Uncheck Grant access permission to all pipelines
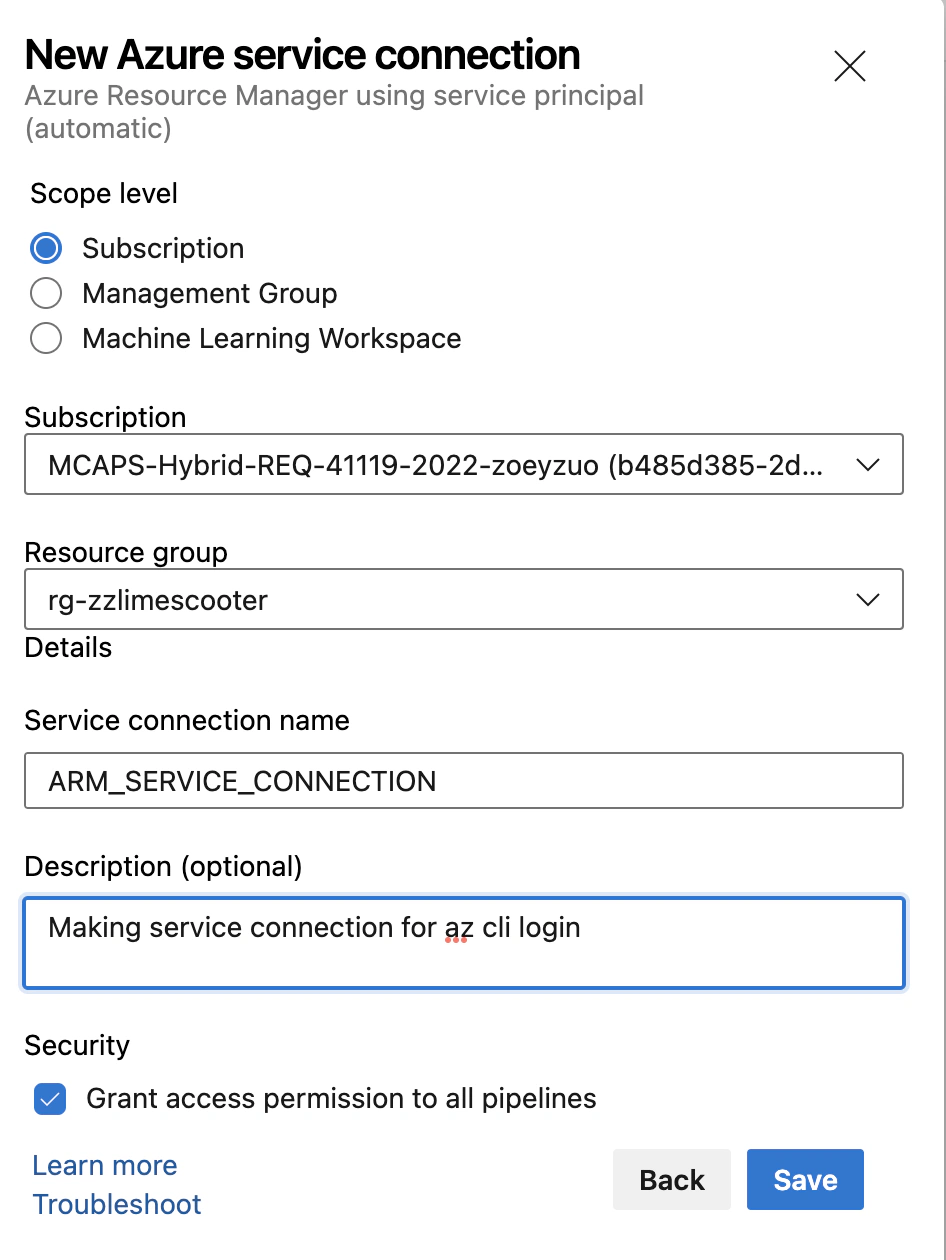Image resolution: width=946 pixels, height=1260 pixels. [x=50, y=1099]
